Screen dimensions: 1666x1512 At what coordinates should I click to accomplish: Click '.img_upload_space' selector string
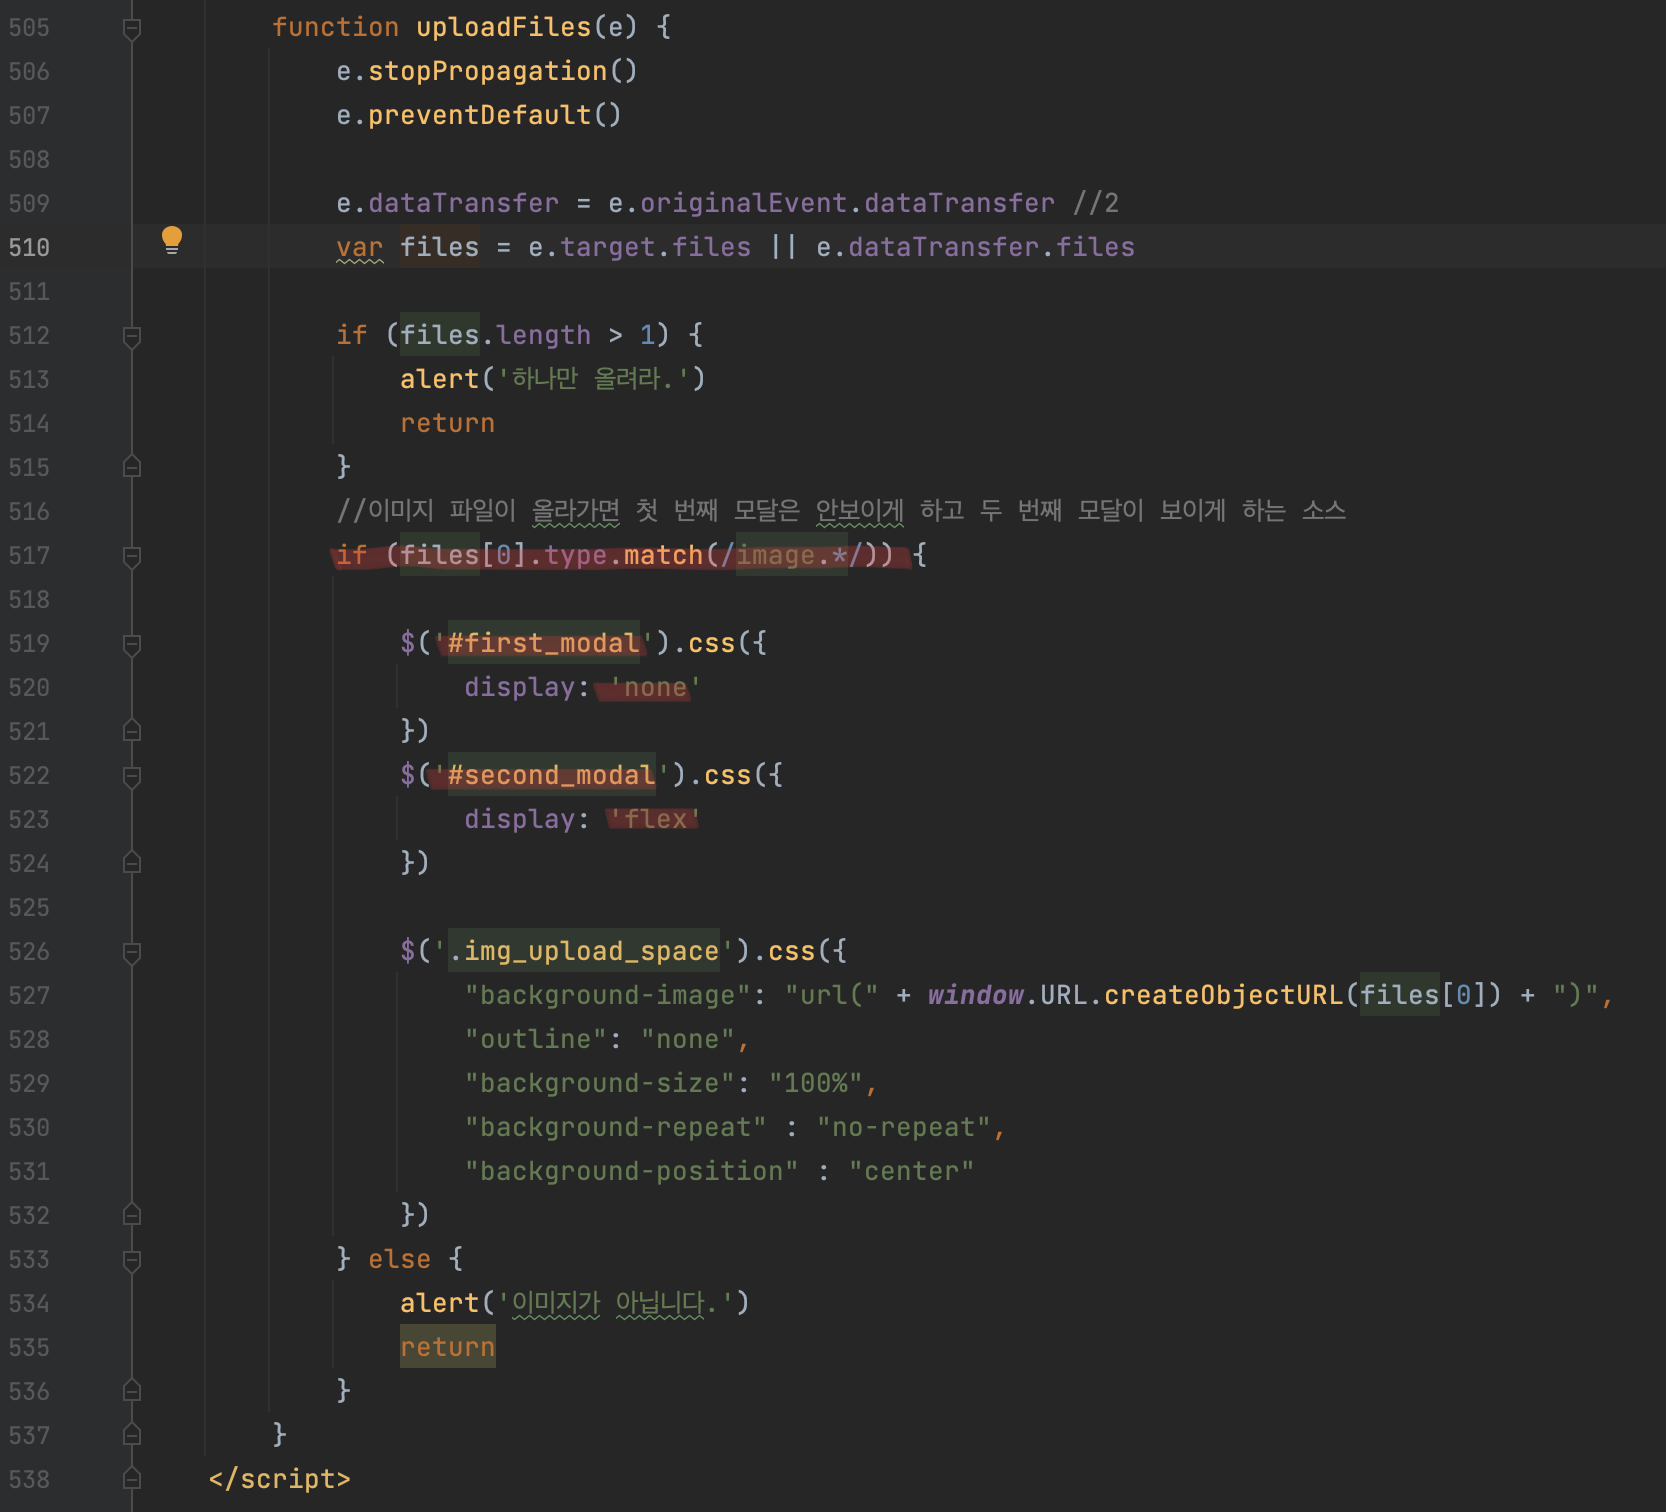(584, 951)
